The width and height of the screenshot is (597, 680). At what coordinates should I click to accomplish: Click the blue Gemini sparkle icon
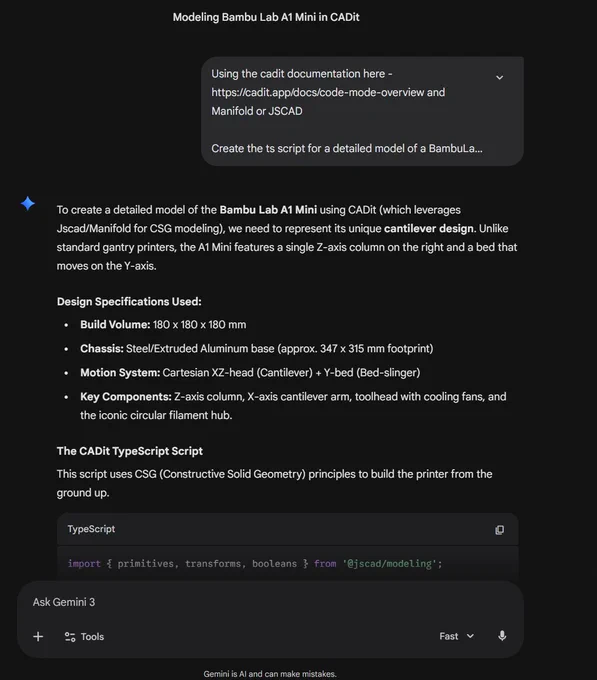[28, 203]
